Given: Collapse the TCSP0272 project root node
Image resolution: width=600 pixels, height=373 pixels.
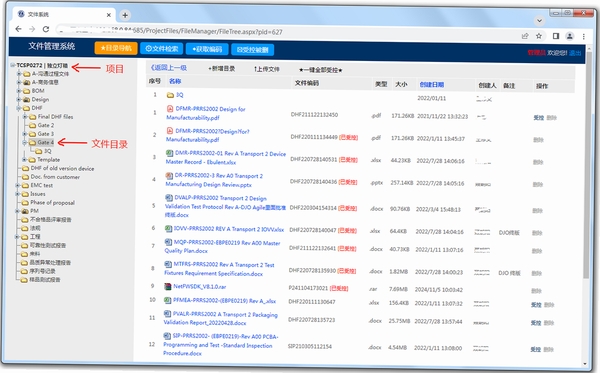Looking at the screenshot, I should (x=13, y=65).
